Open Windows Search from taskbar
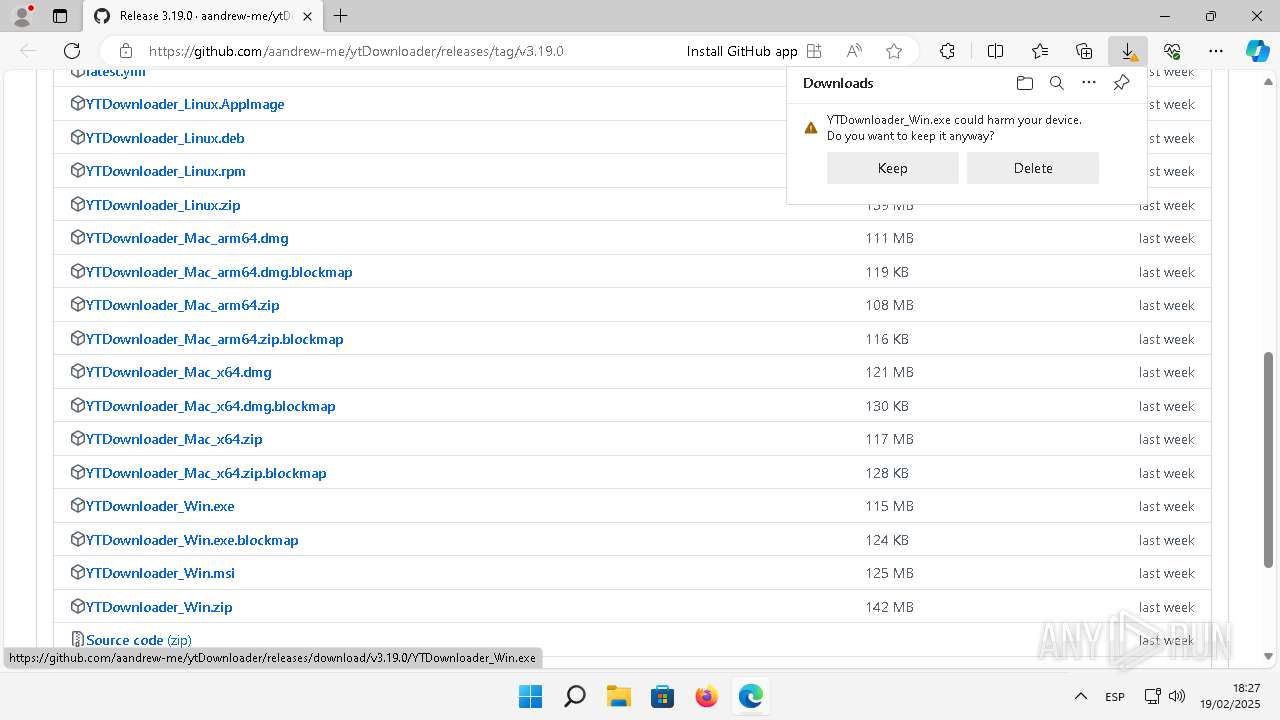1280x720 pixels. [574, 696]
